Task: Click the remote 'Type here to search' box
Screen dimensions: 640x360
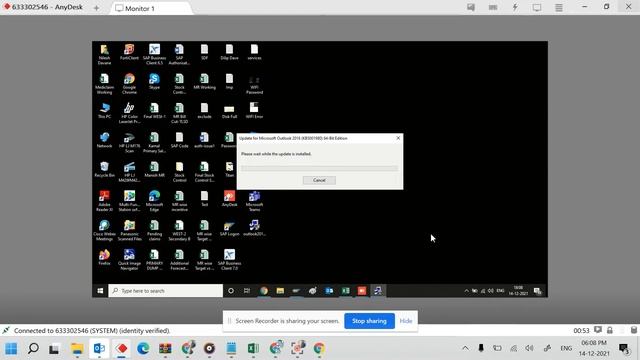Action: tap(166, 291)
